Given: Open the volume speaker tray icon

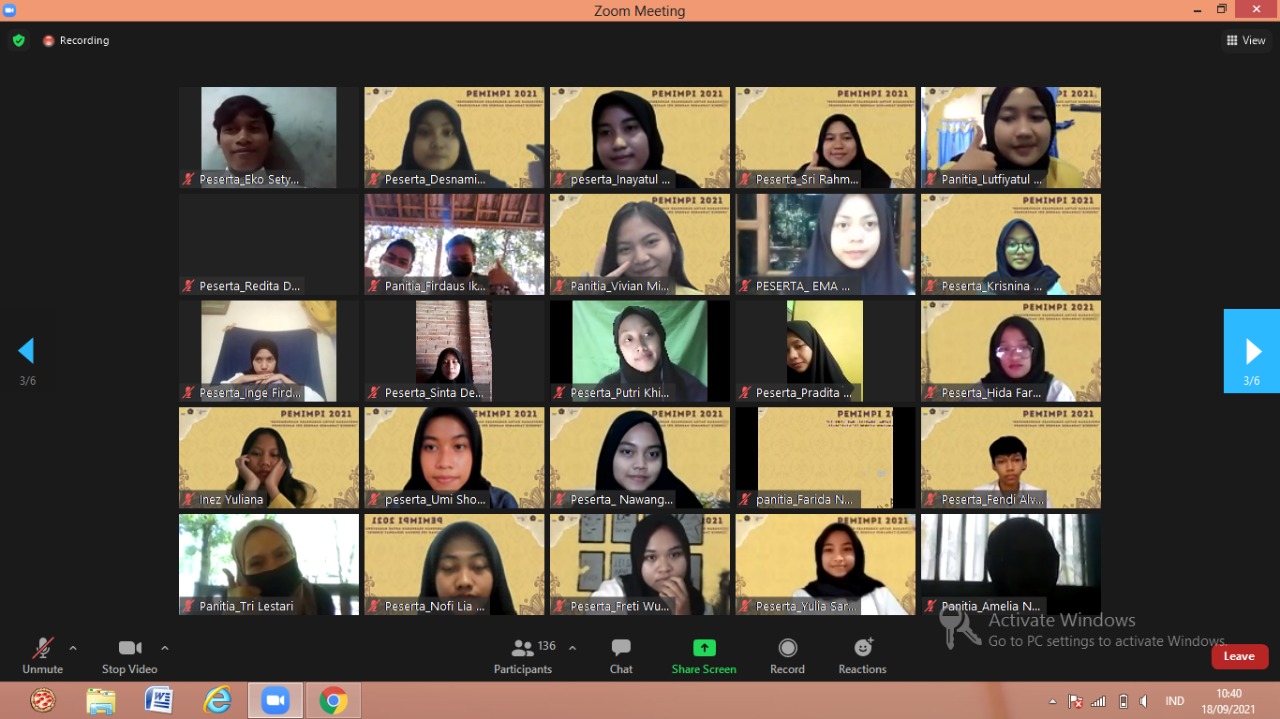Looking at the screenshot, I should point(1144,702).
